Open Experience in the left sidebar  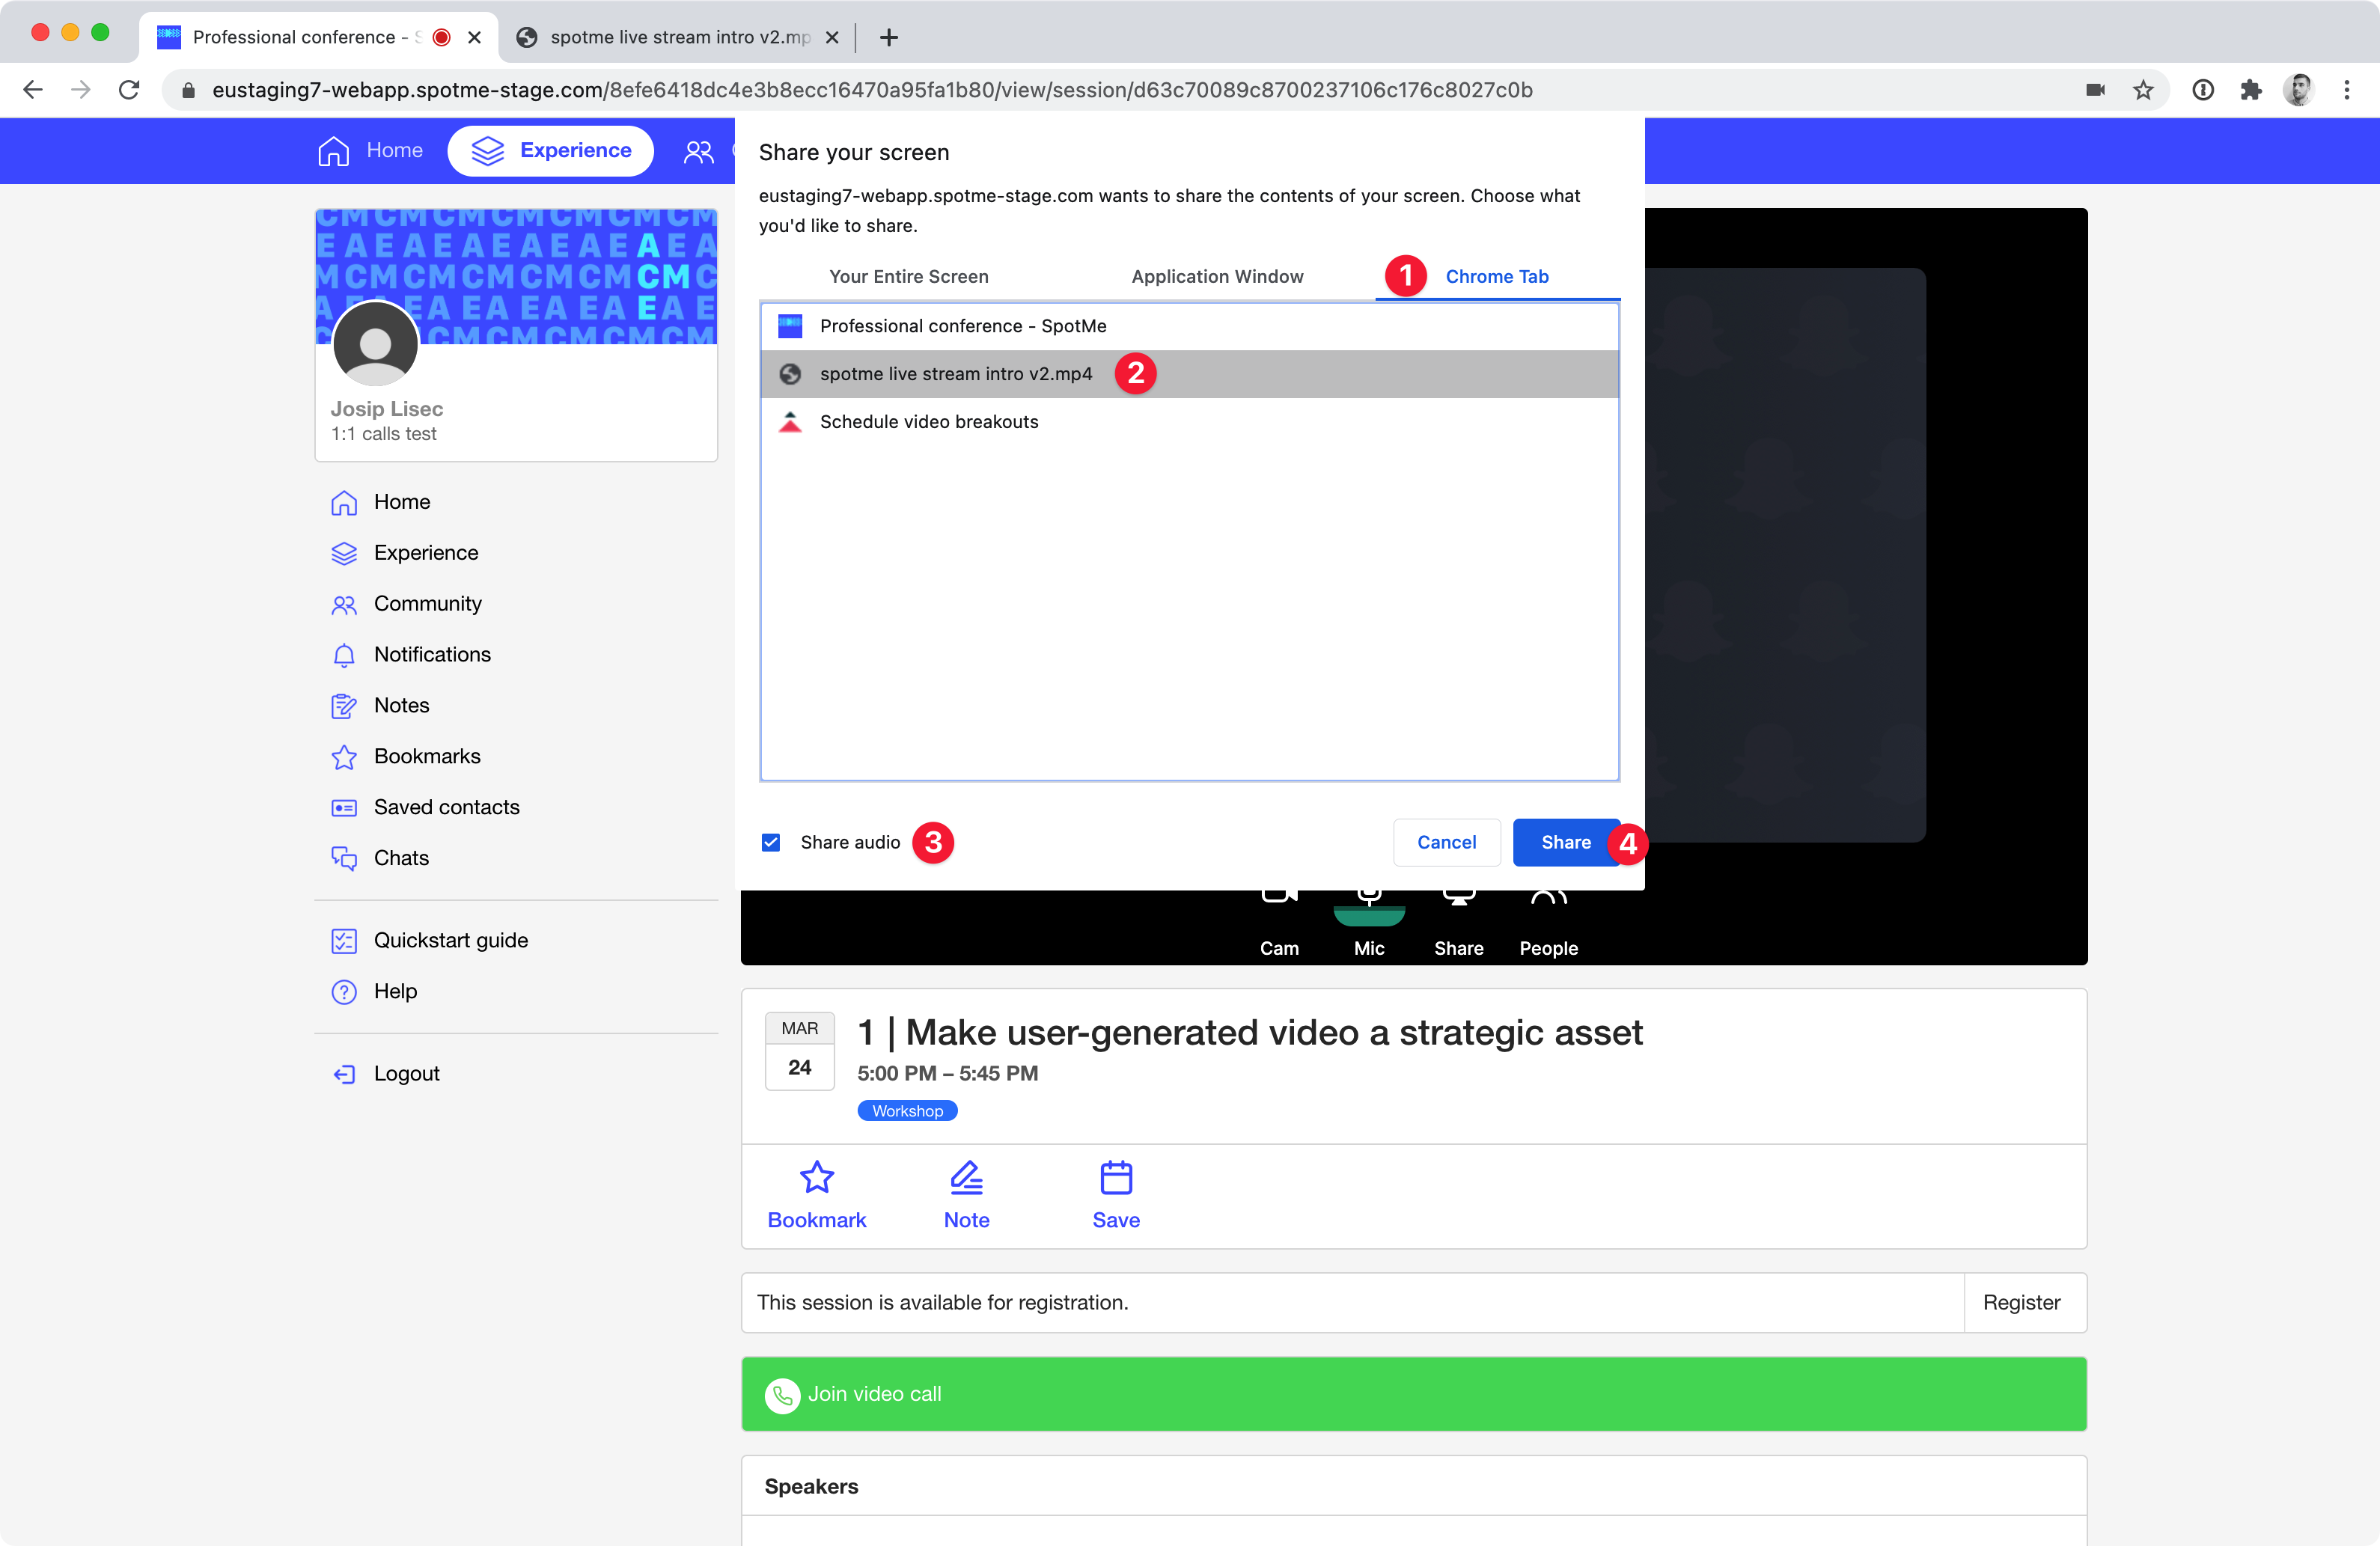tap(405, 553)
